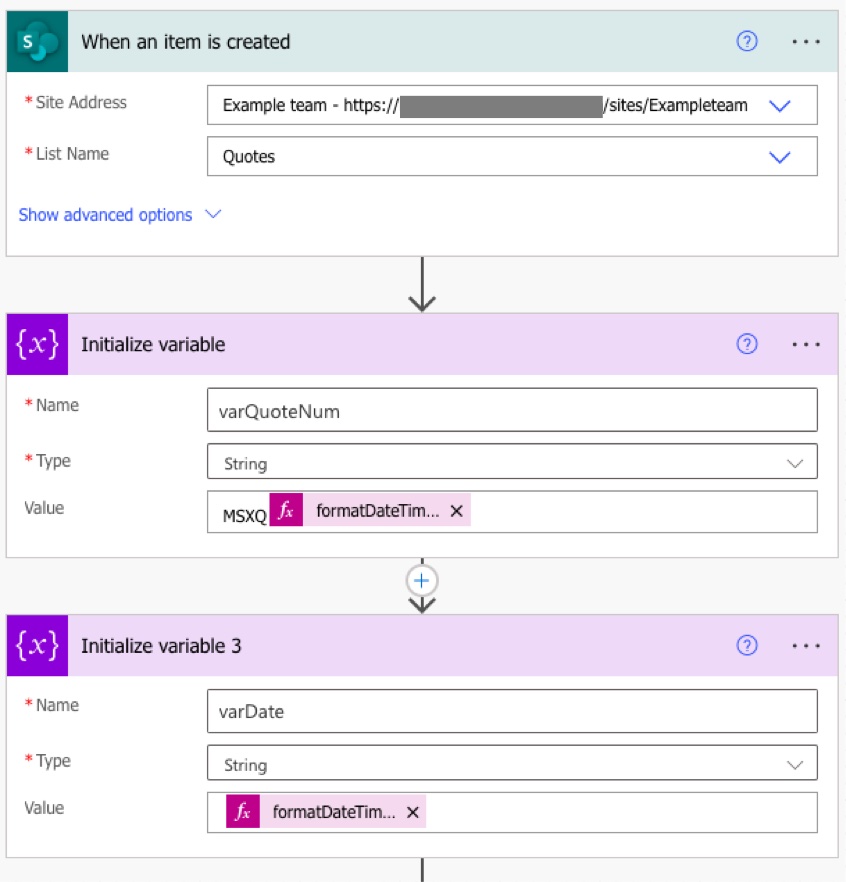846x882 pixels.
Task: Insert a new step with plus button
Action: tap(422, 581)
